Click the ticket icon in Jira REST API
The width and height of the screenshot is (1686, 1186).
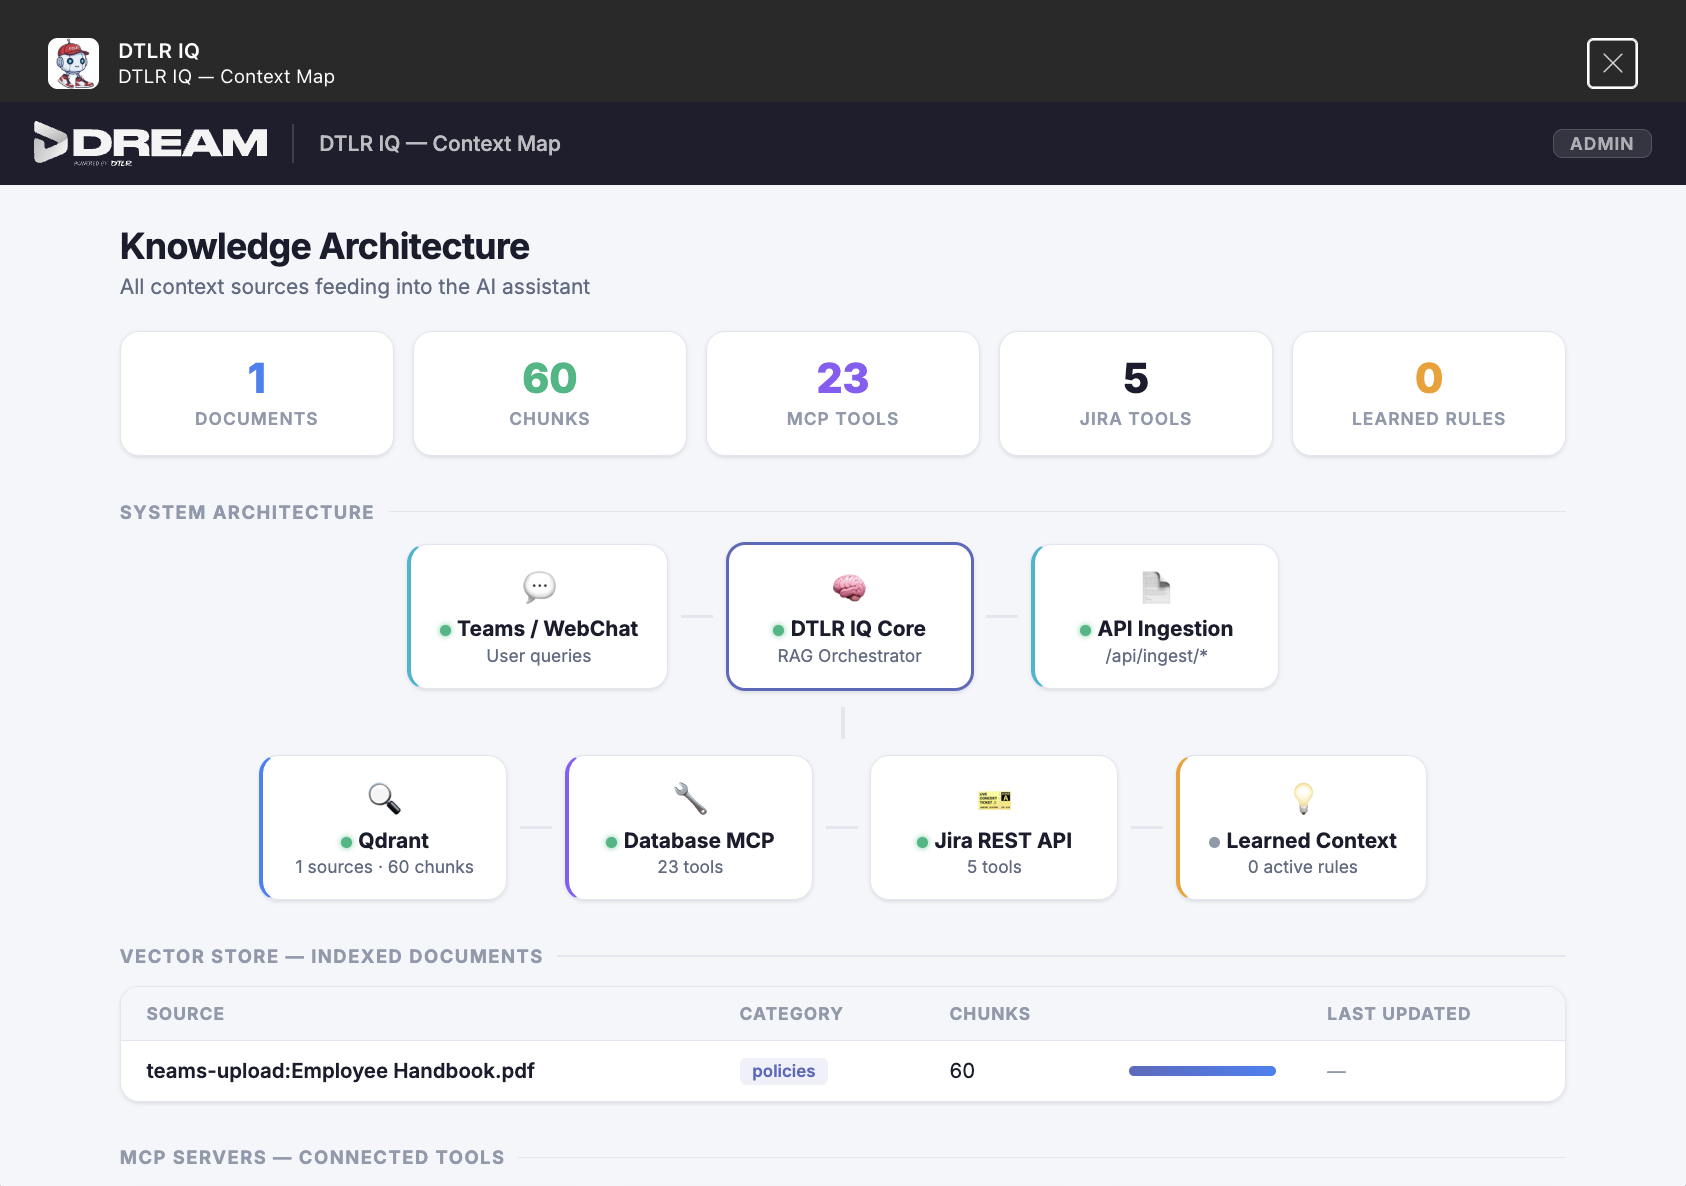coord(994,800)
